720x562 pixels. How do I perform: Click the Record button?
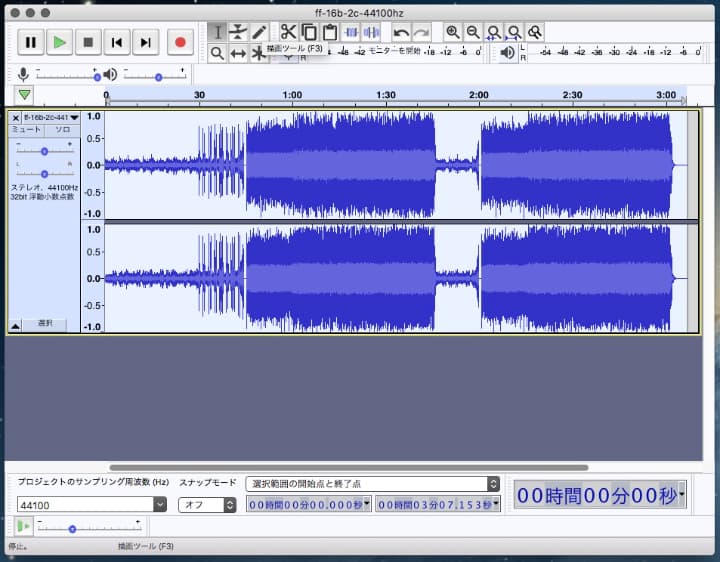pos(180,42)
